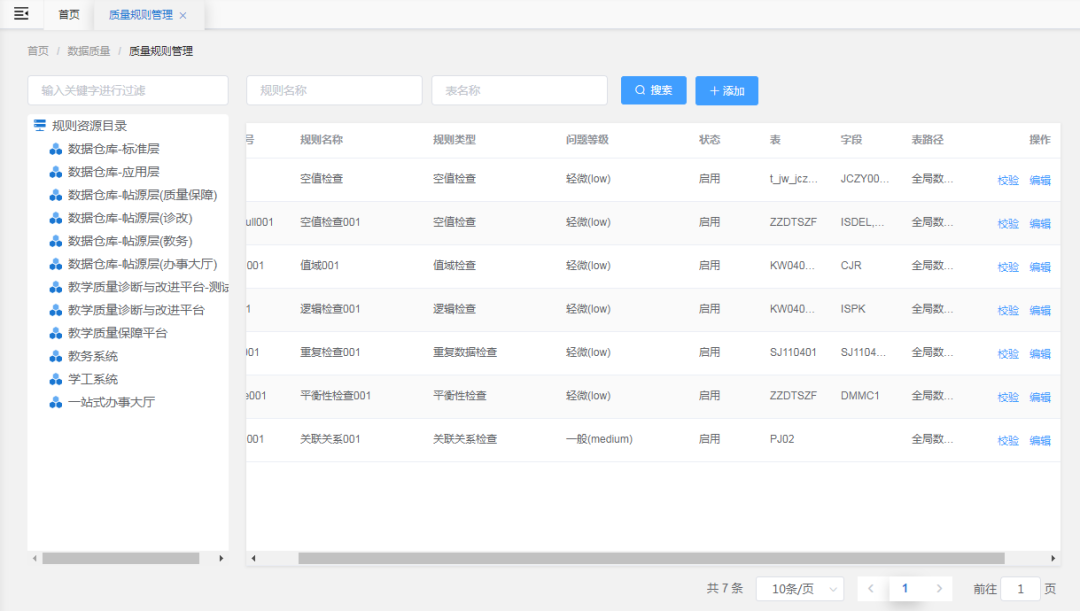Switch to the 首页 tab
The height and width of the screenshot is (611, 1080).
(68, 15)
